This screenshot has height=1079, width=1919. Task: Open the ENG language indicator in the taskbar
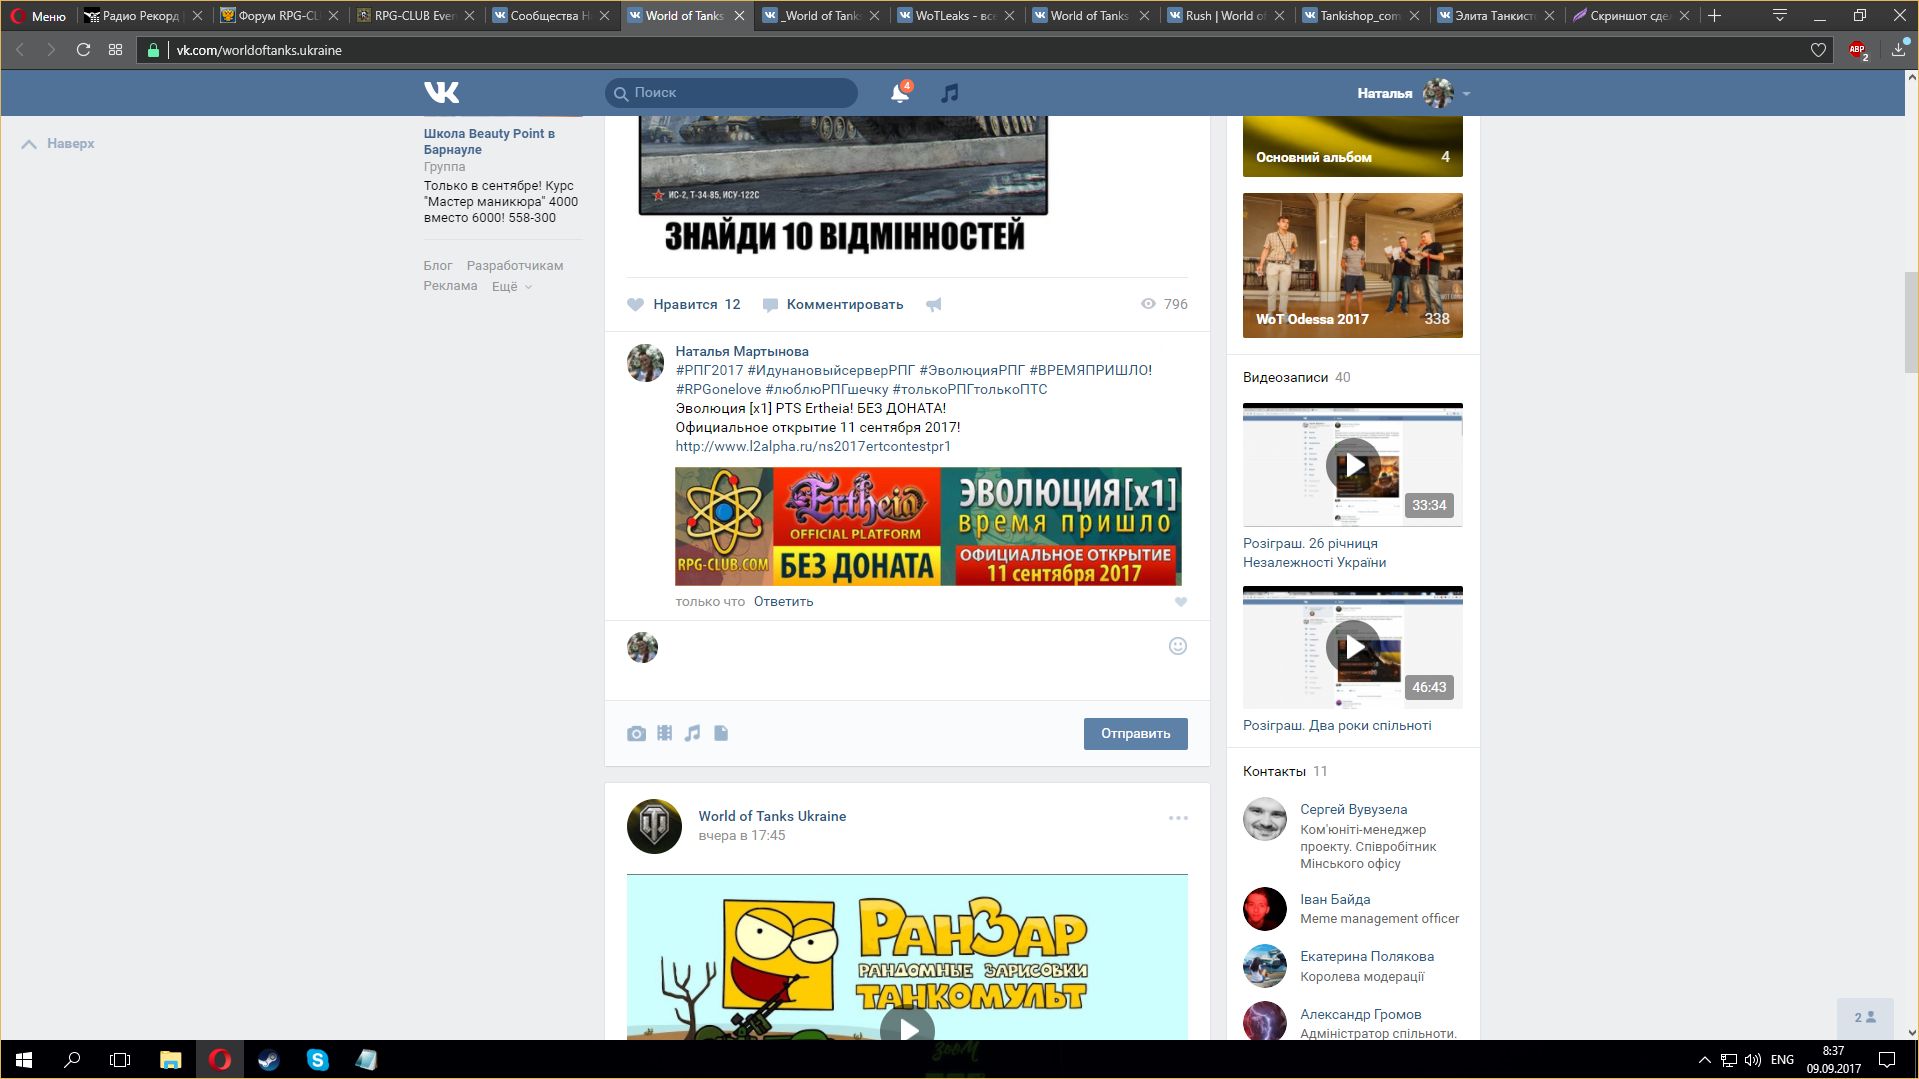pyautogui.click(x=1782, y=1060)
